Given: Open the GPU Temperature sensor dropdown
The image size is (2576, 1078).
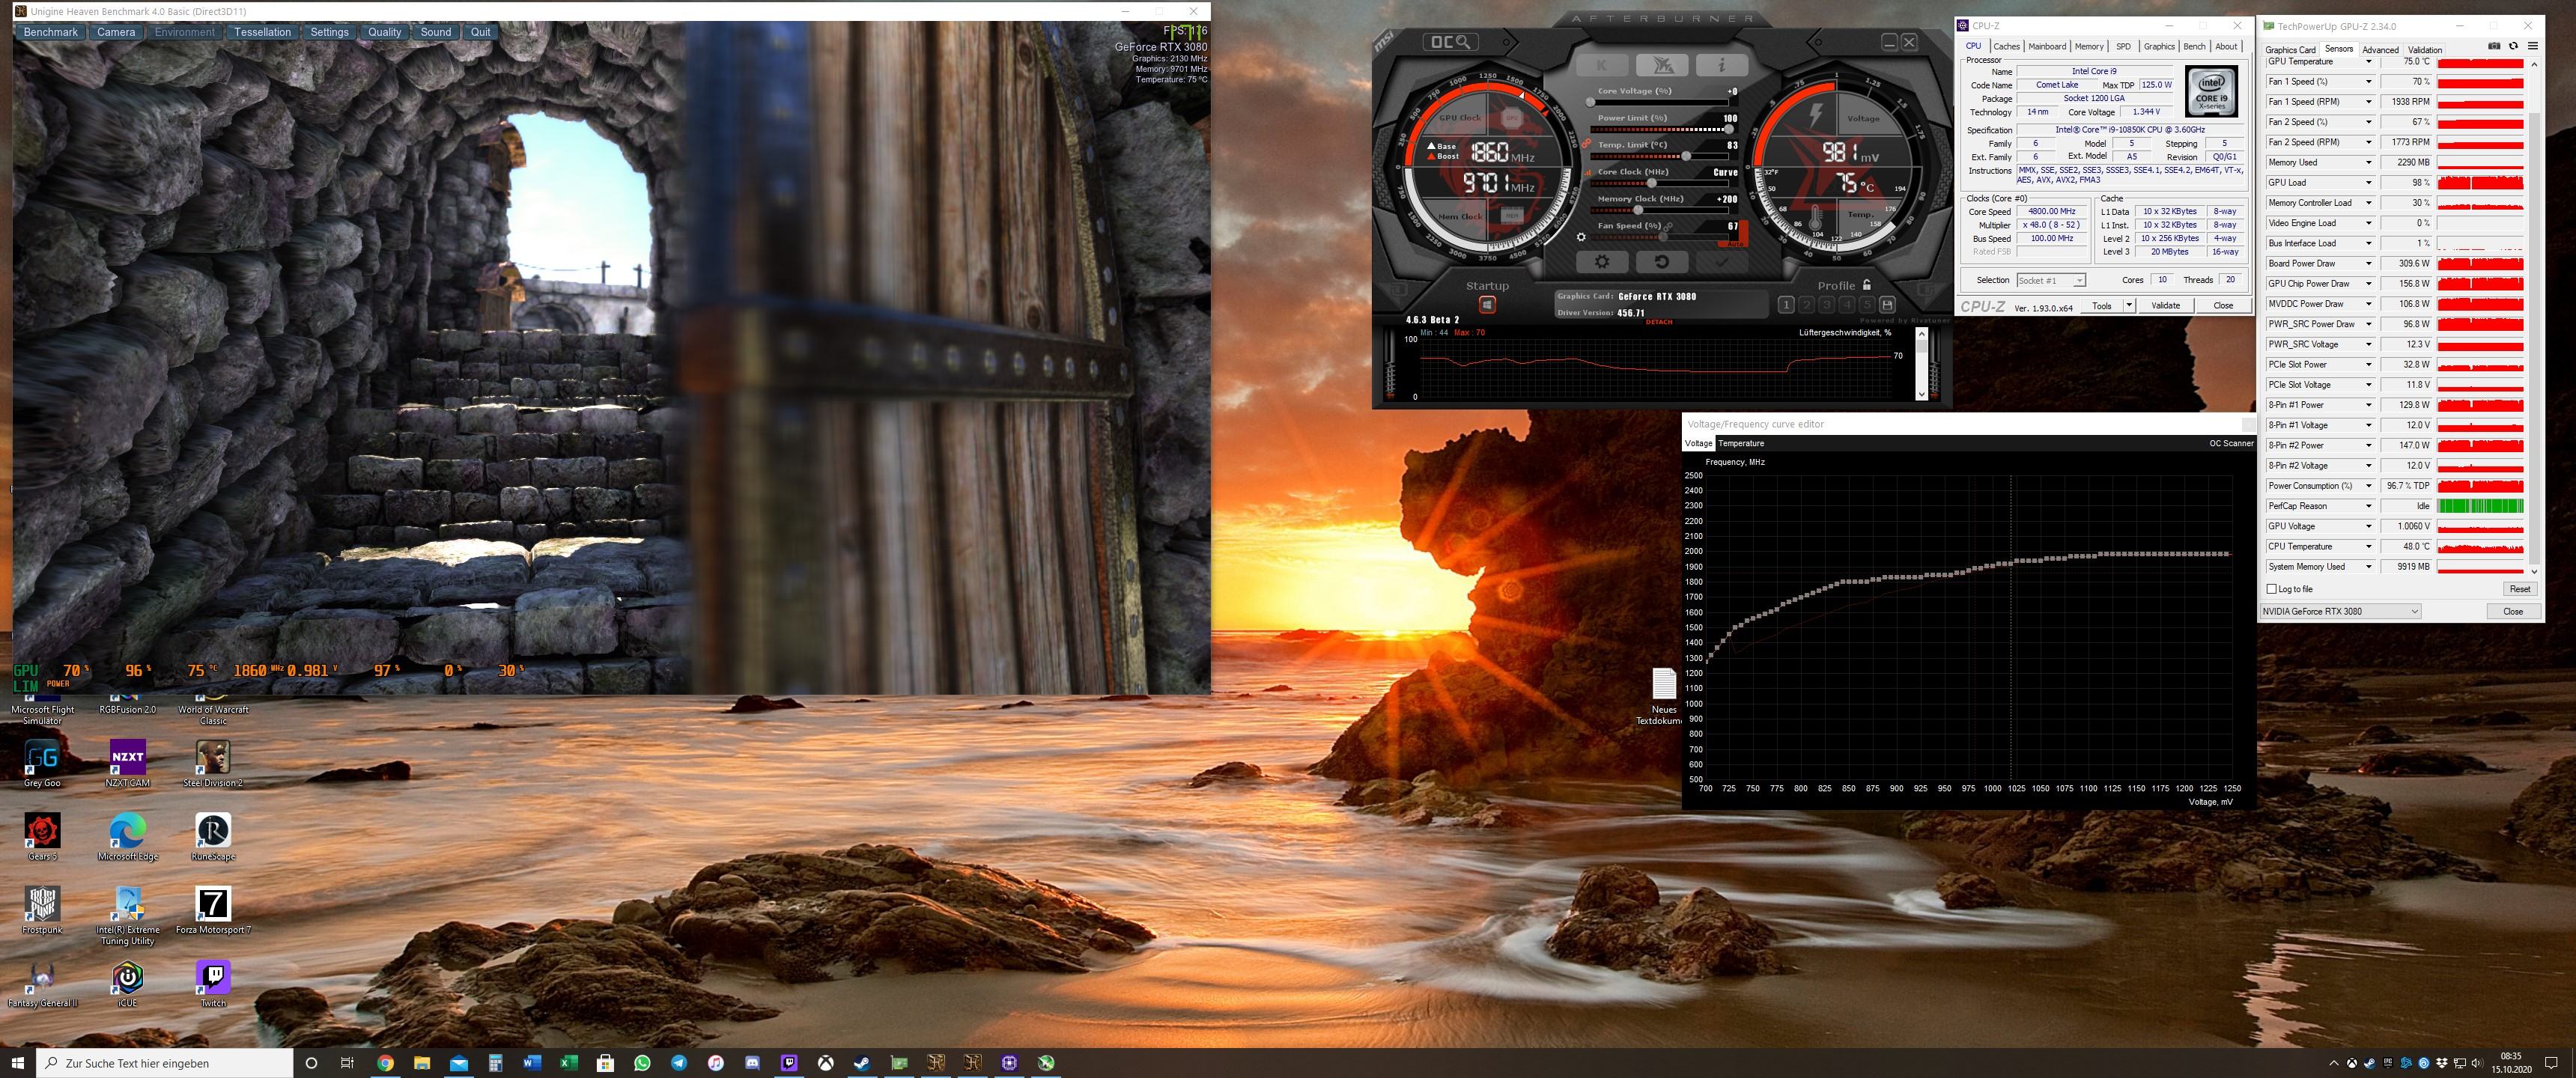Looking at the screenshot, I should pyautogui.click(x=2368, y=62).
